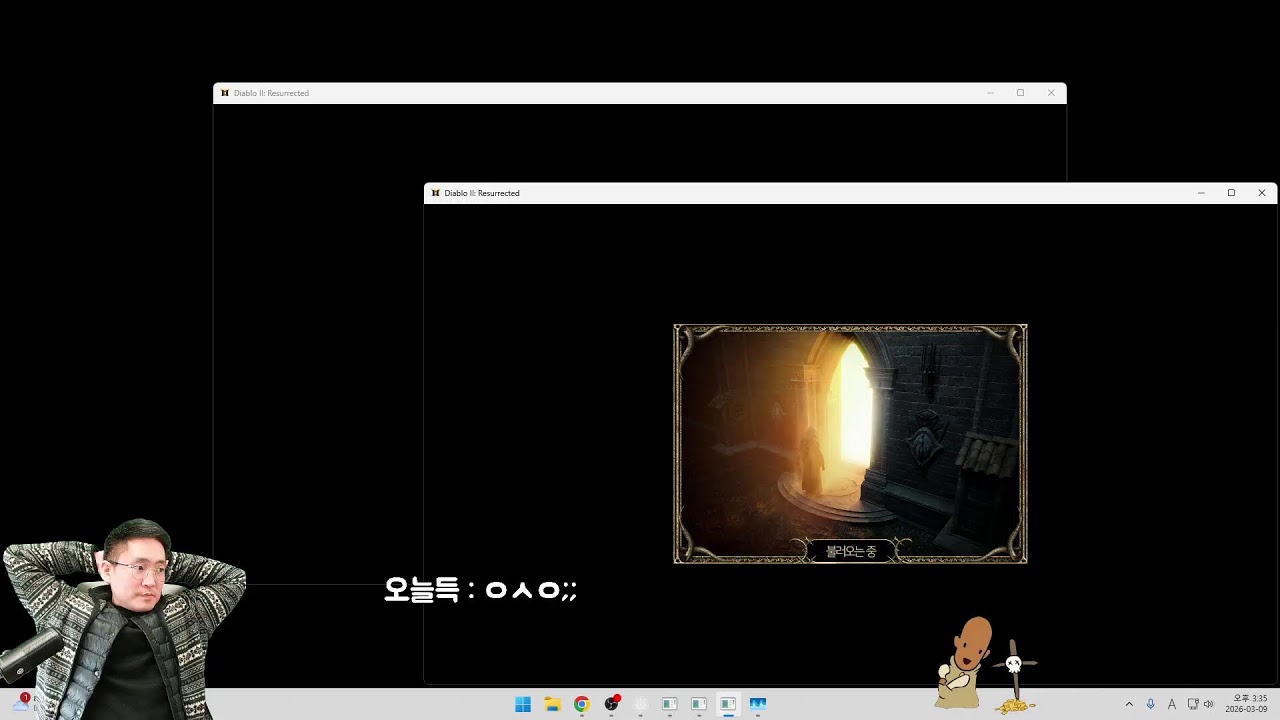1280x720 pixels.
Task: Open File Explorer from the taskbar
Action: click(x=552, y=704)
